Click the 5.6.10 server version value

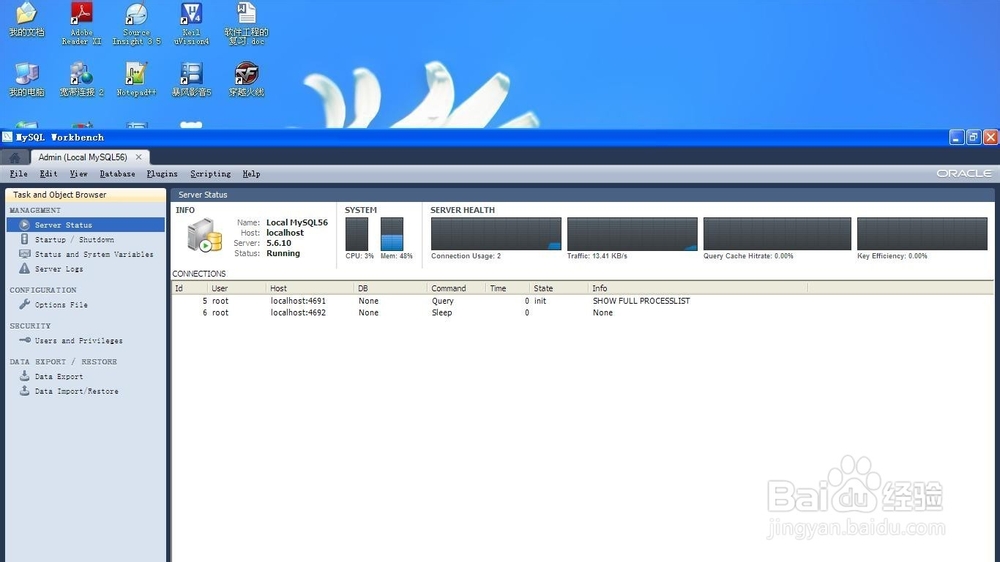tap(279, 243)
